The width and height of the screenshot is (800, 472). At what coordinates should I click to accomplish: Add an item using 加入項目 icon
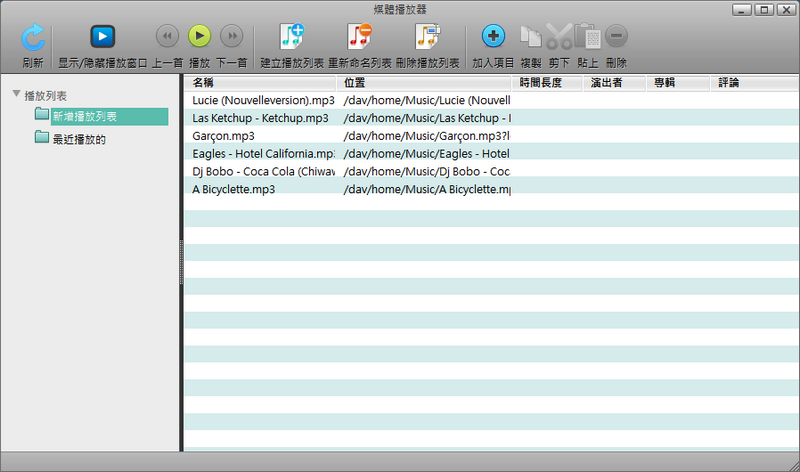point(493,37)
